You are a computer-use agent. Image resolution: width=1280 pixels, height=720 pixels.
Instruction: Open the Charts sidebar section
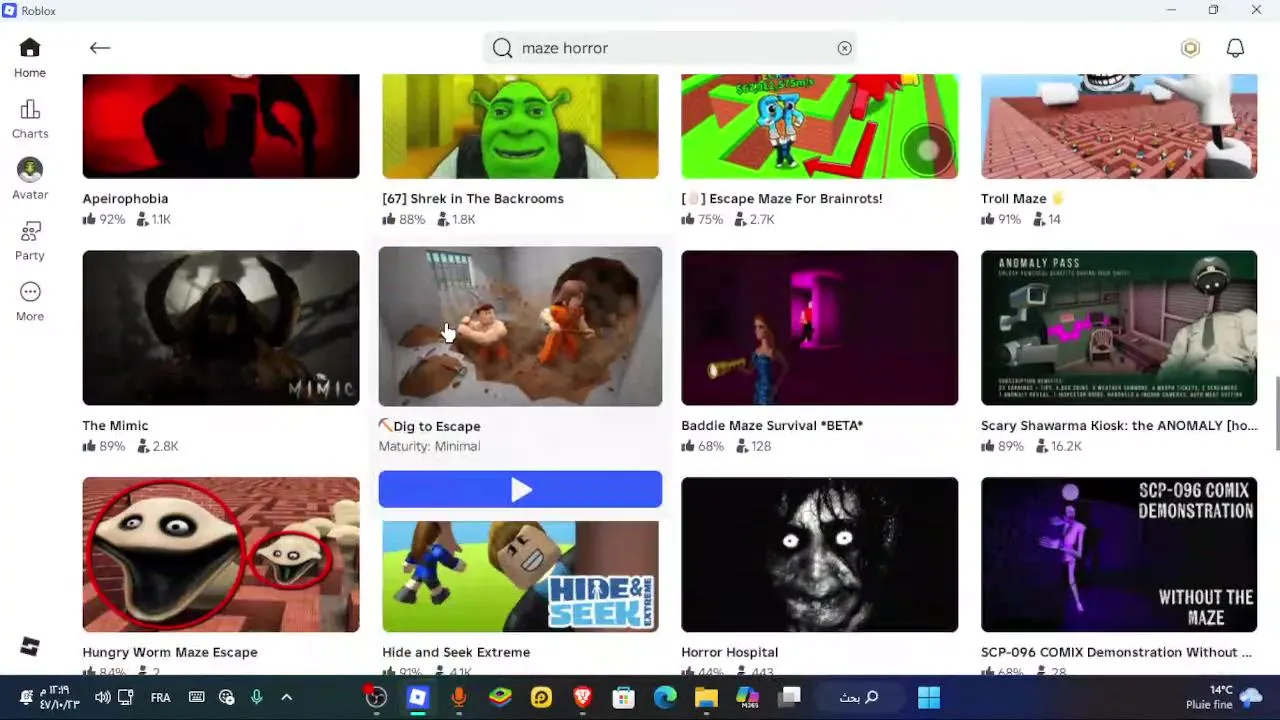coord(30,119)
